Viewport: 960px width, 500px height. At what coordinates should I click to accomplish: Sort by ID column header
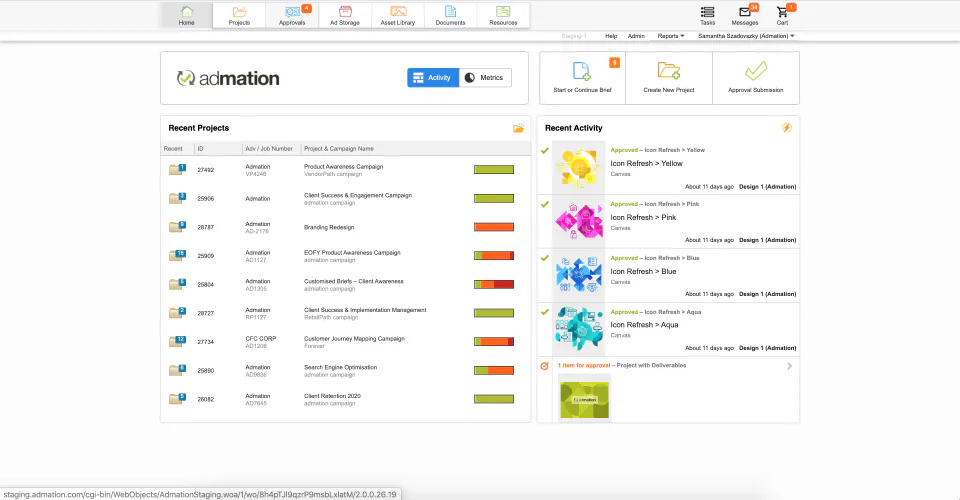[200, 149]
